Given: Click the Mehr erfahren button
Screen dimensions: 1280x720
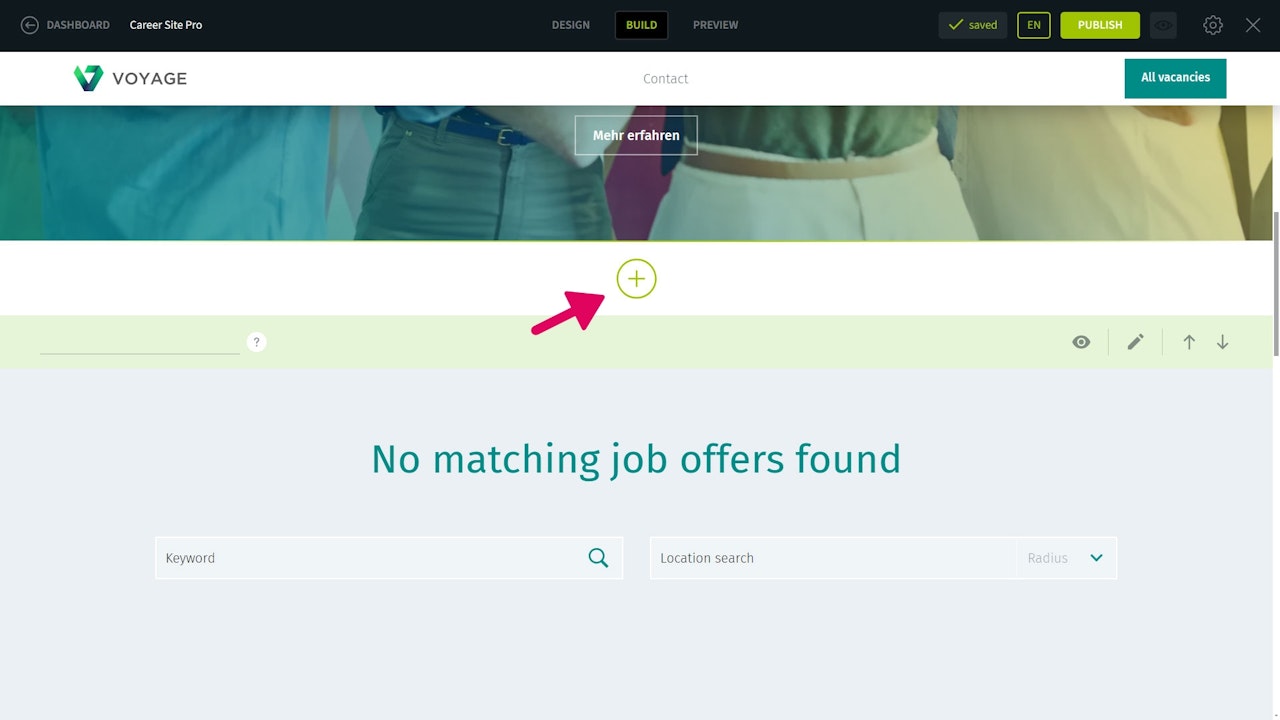Looking at the screenshot, I should click(x=636, y=135).
